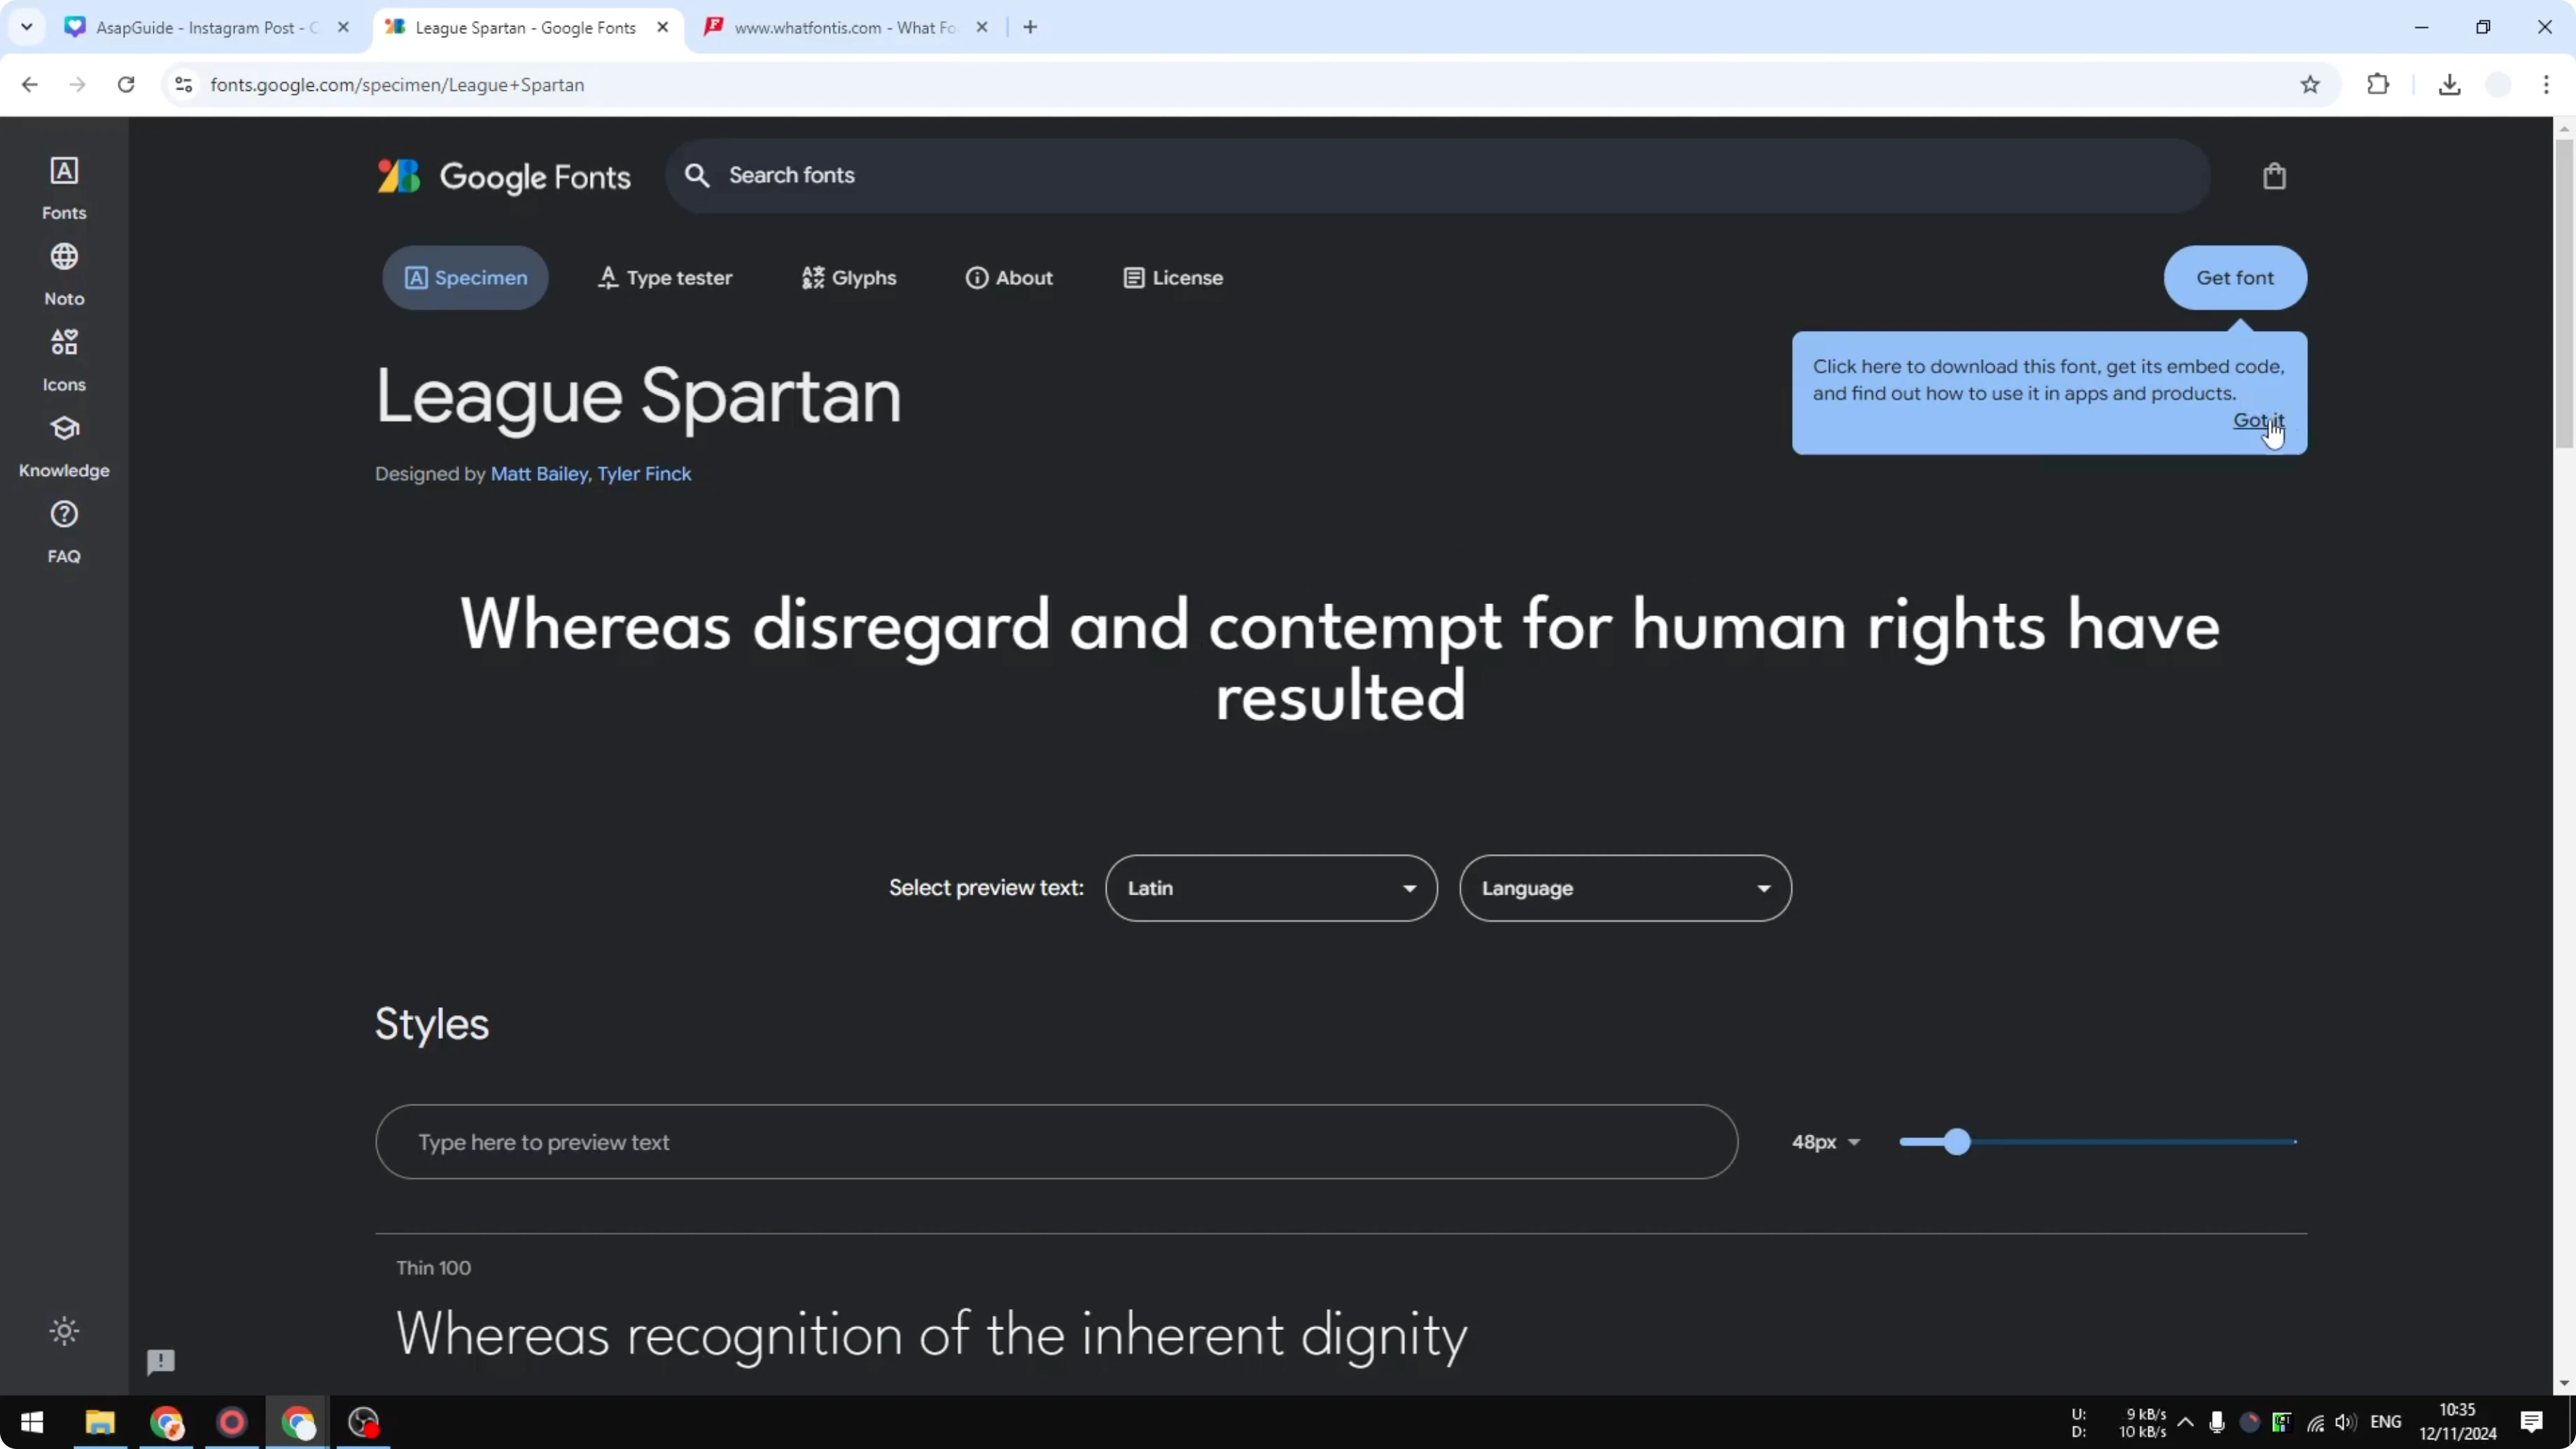2576x1449 pixels.
Task: Open the whatfontis.com browser tab
Action: pyautogui.click(x=845, y=27)
